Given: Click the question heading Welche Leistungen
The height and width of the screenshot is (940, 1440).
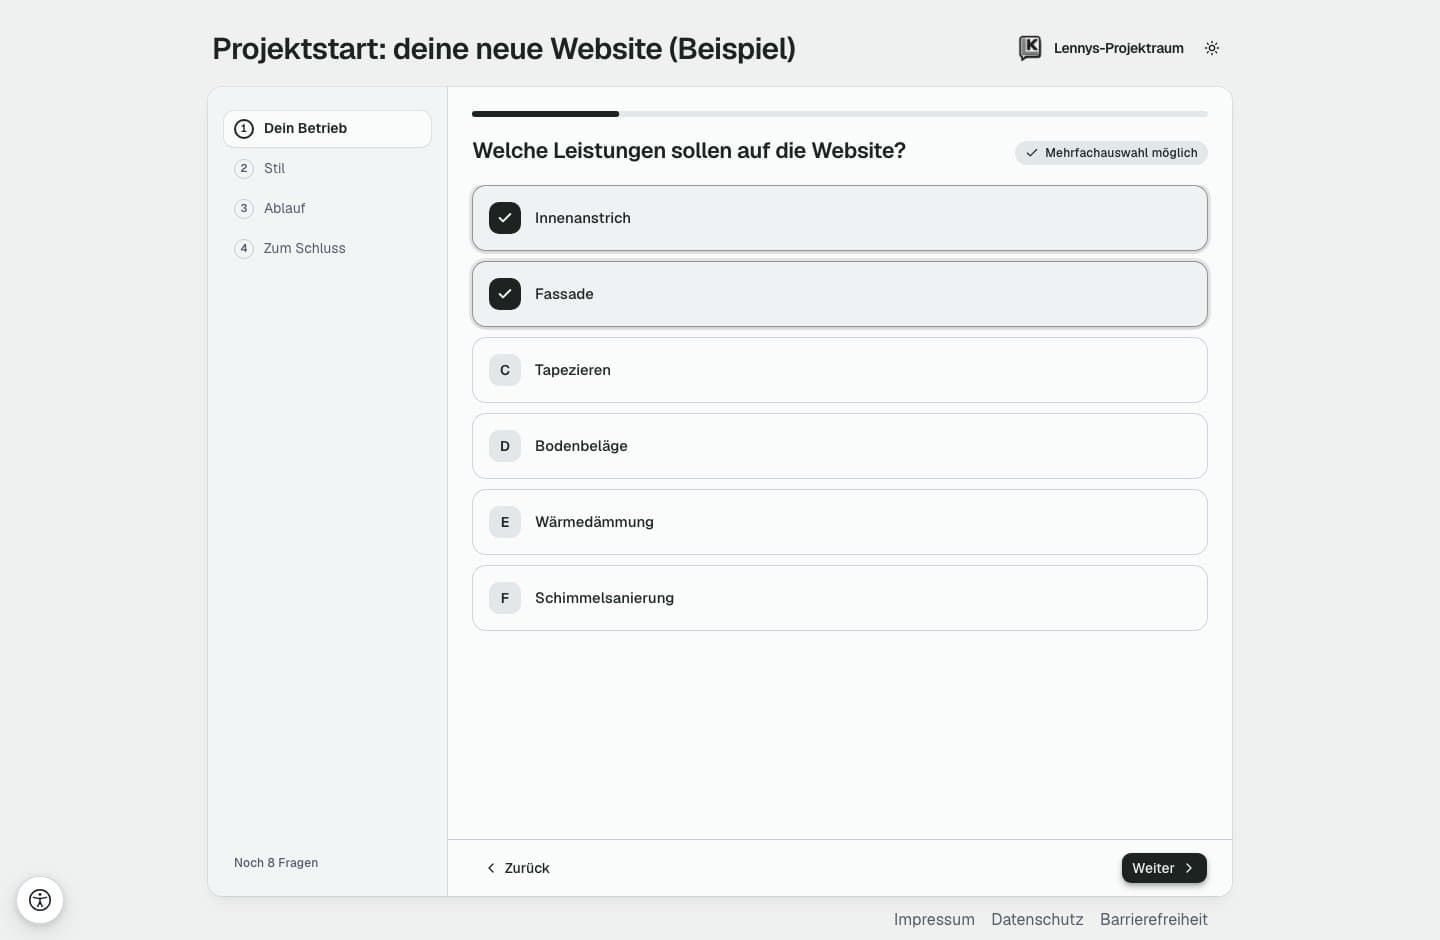Looking at the screenshot, I should 689,151.
